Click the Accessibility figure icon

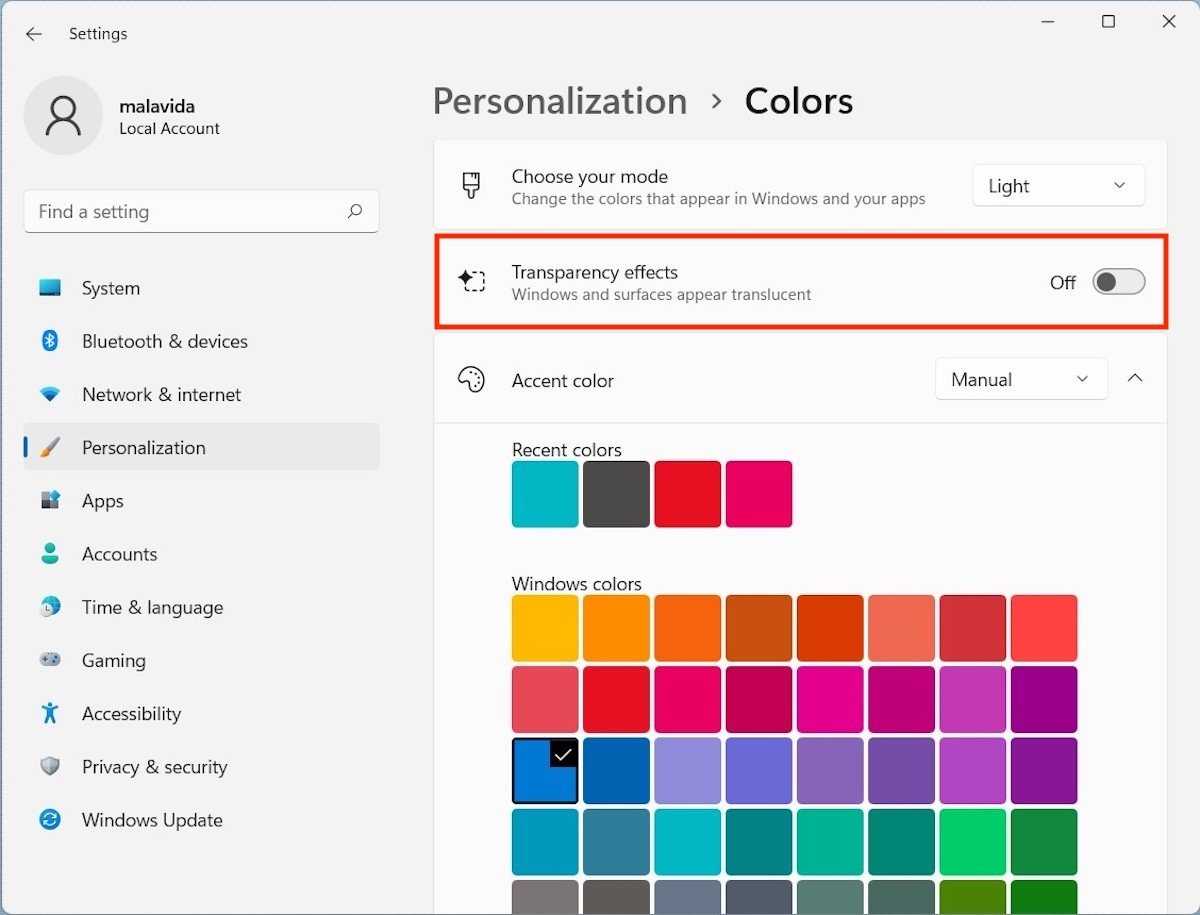pos(50,713)
